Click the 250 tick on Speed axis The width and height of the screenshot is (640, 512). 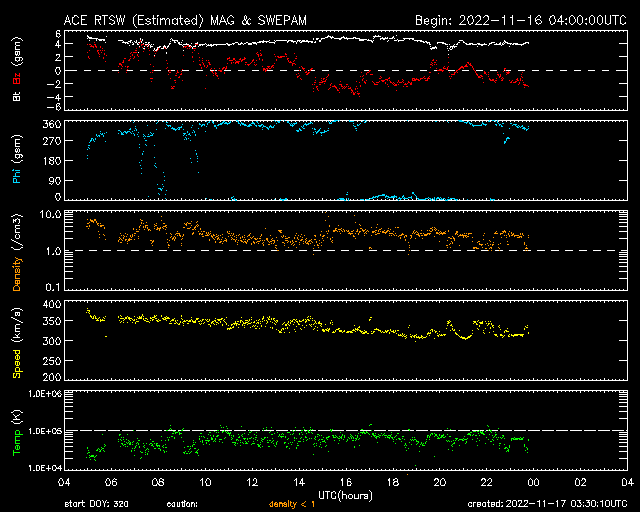(52, 361)
